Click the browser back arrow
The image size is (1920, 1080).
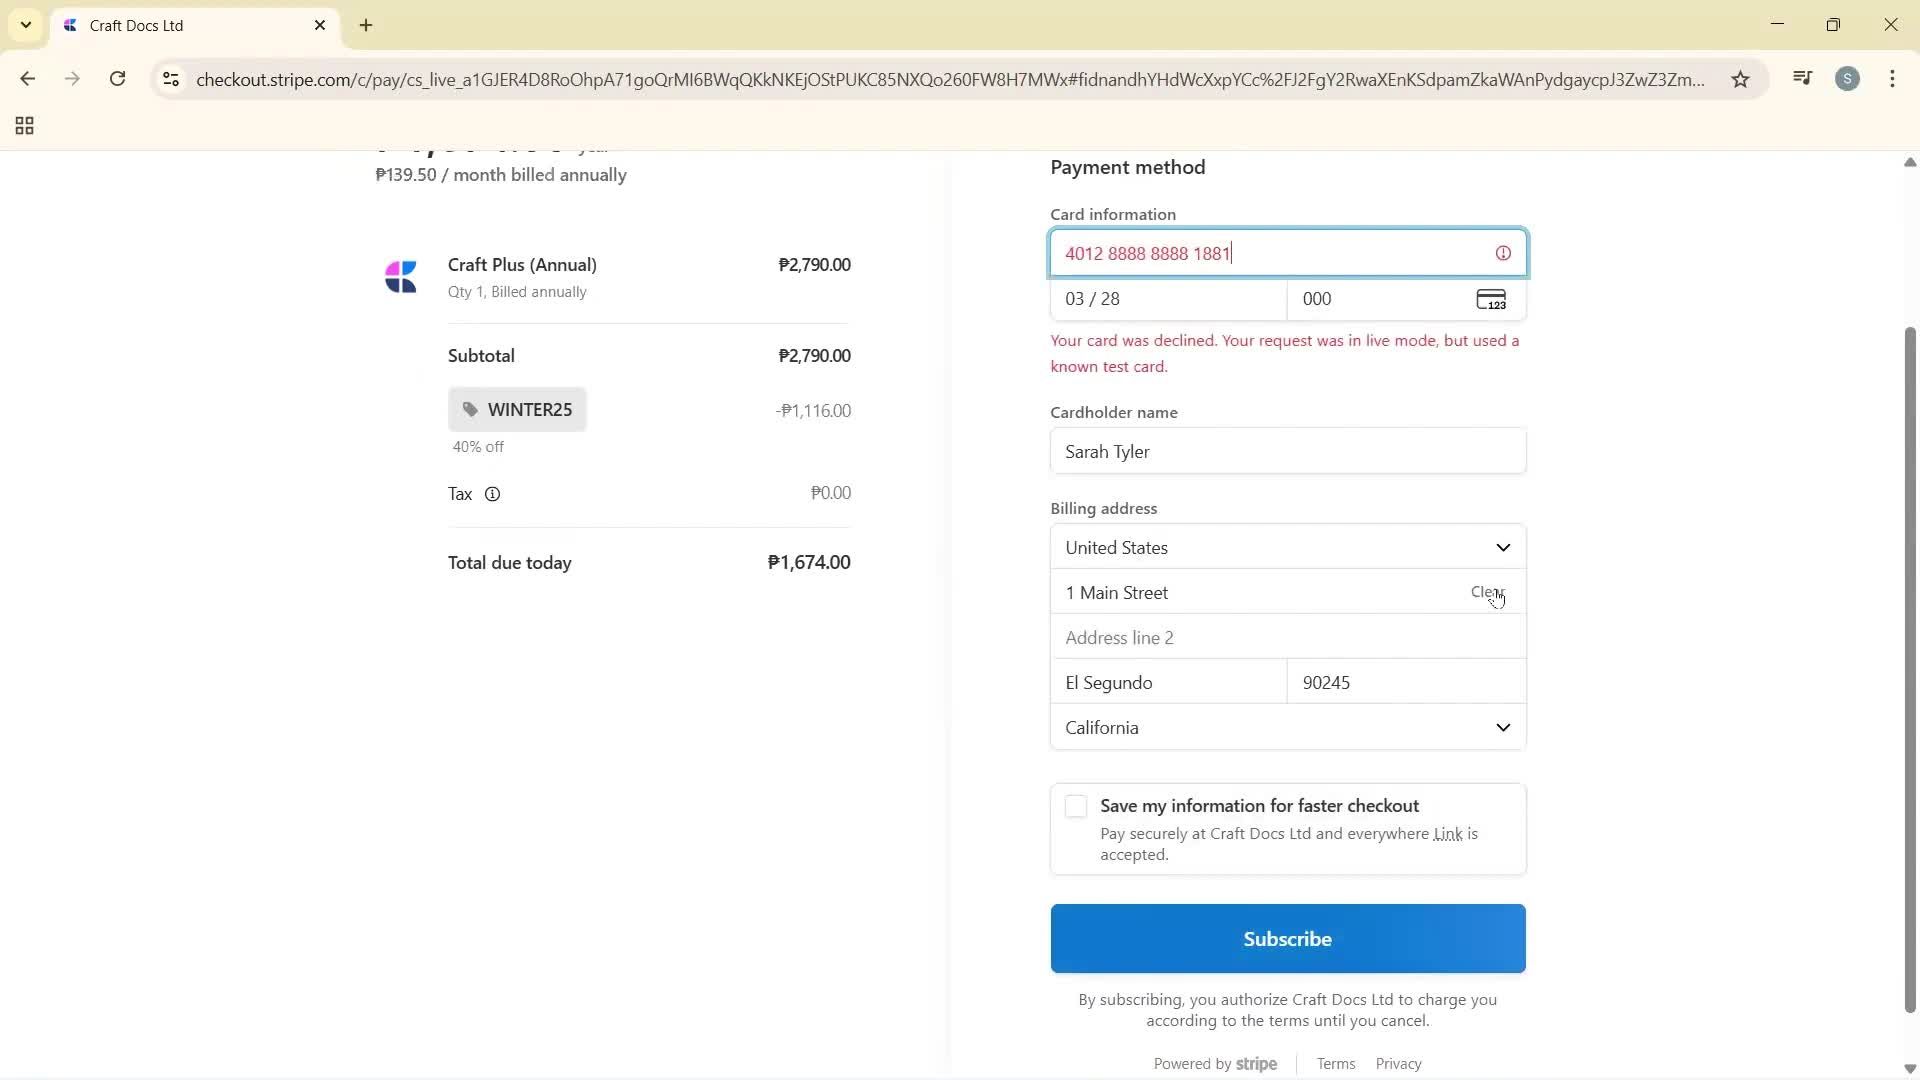tap(28, 79)
